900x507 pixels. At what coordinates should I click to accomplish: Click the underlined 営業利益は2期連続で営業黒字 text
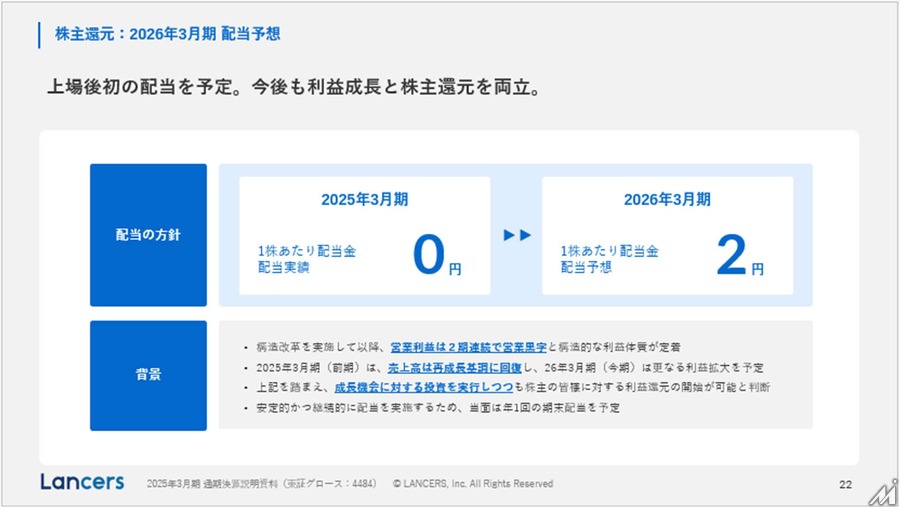(x=468, y=347)
